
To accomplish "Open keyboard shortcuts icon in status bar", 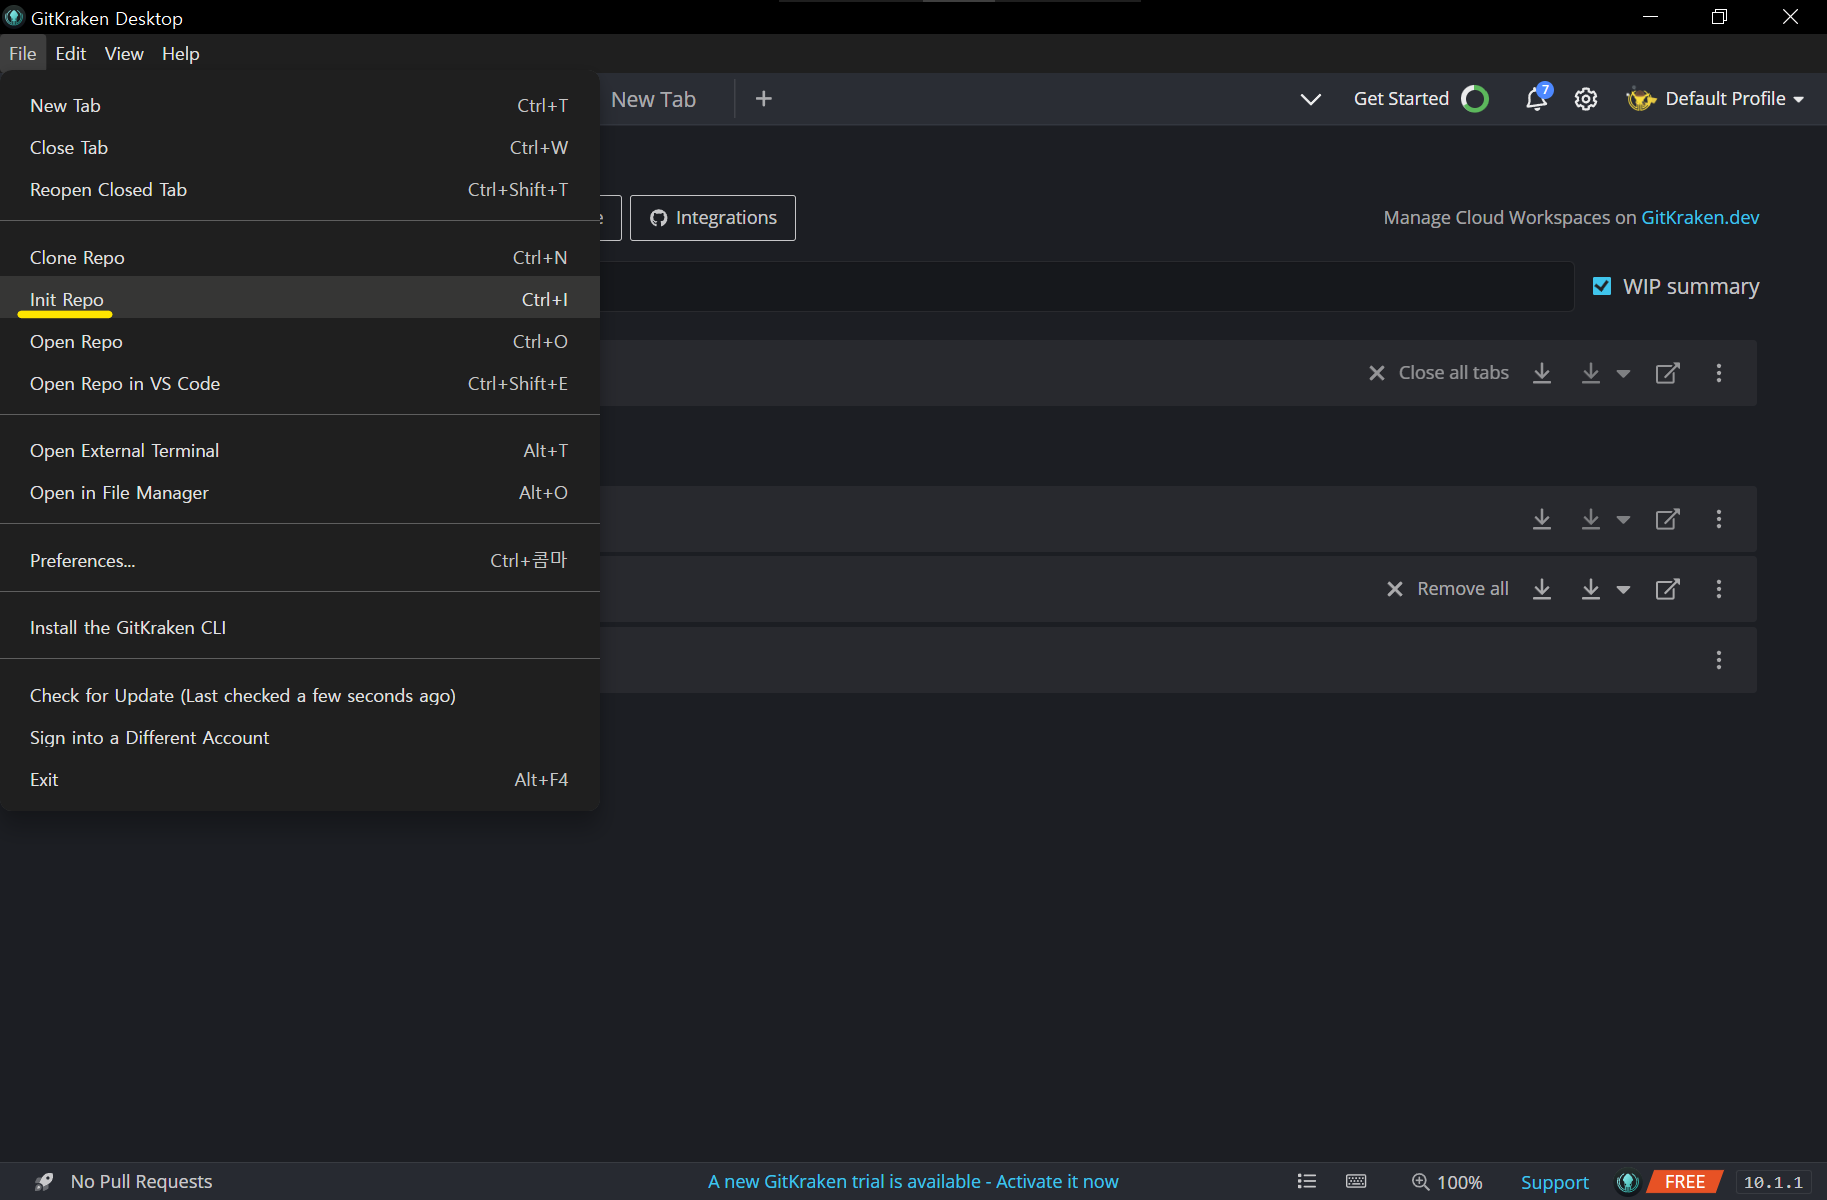I will [x=1356, y=1181].
